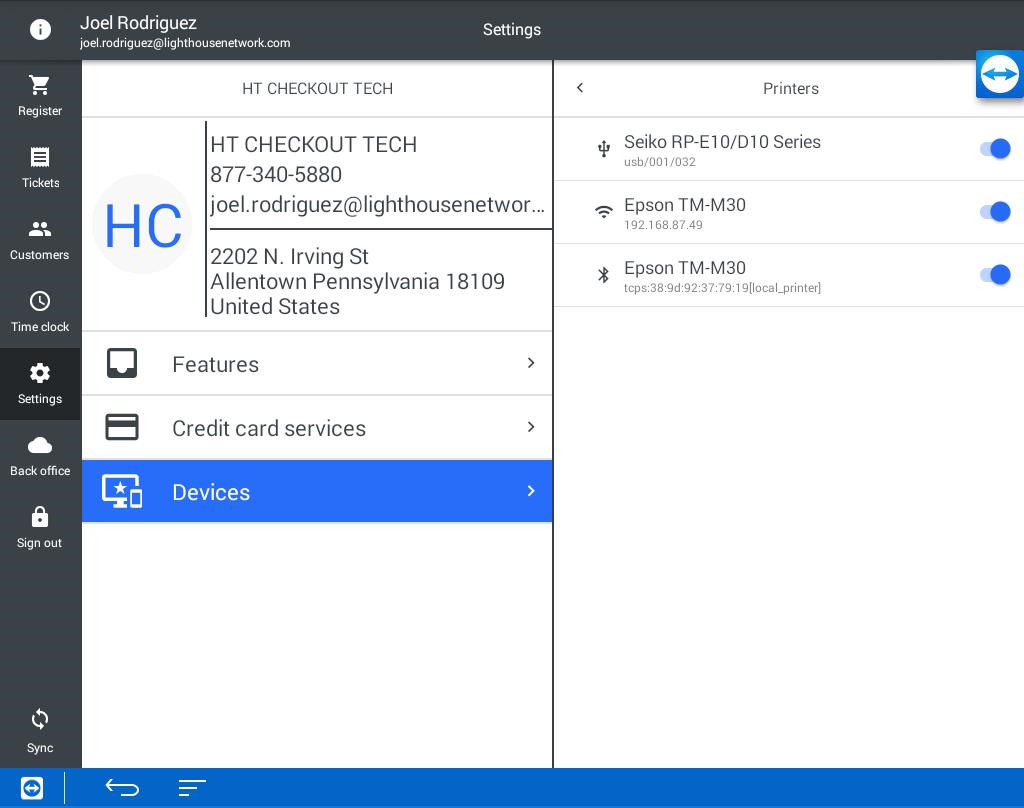Switch off the Bluetooth Epson TM-M30 printer
This screenshot has height=808, width=1024.
995,275
